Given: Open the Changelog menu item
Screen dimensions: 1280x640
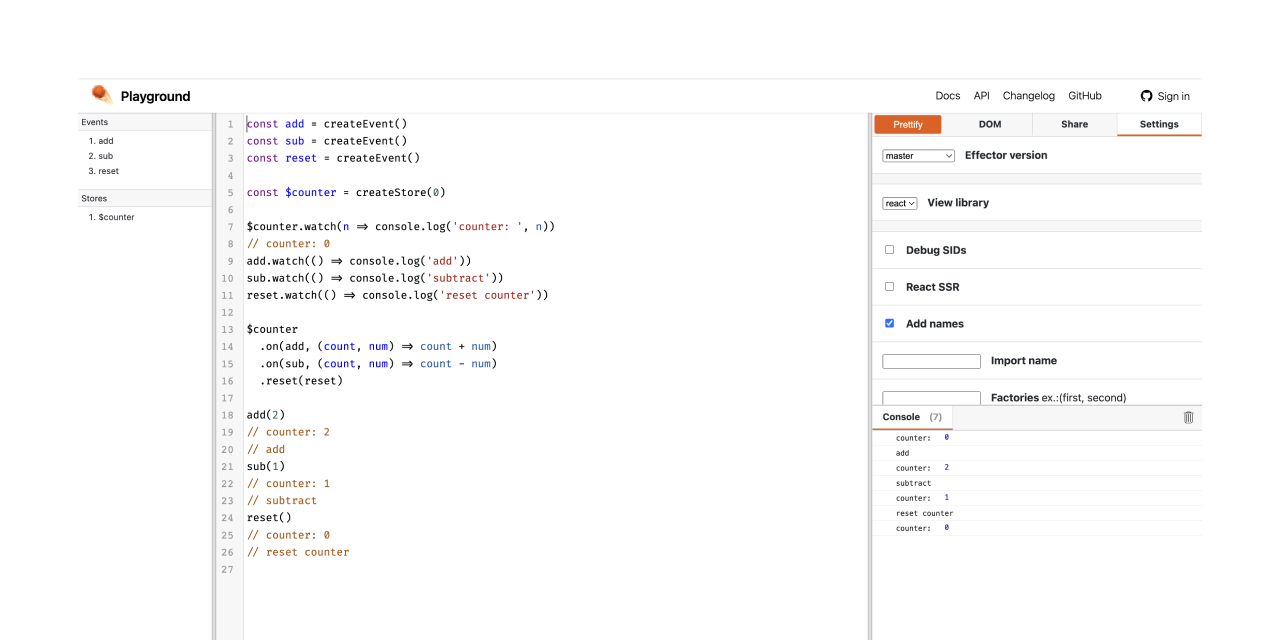Looking at the screenshot, I should pos(1028,95).
